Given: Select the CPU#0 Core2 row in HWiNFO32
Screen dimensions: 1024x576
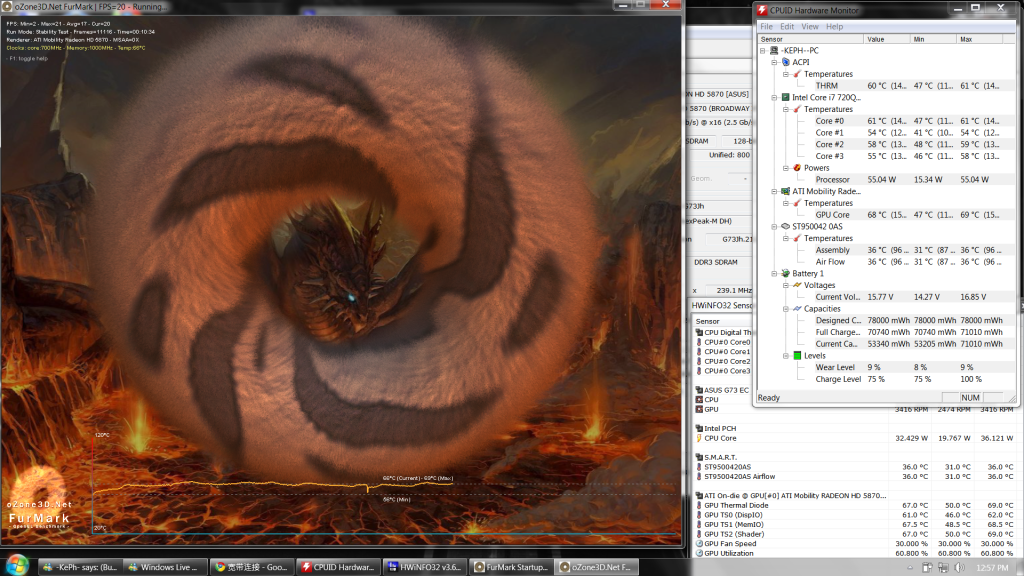Looking at the screenshot, I should [x=724, y=361].
